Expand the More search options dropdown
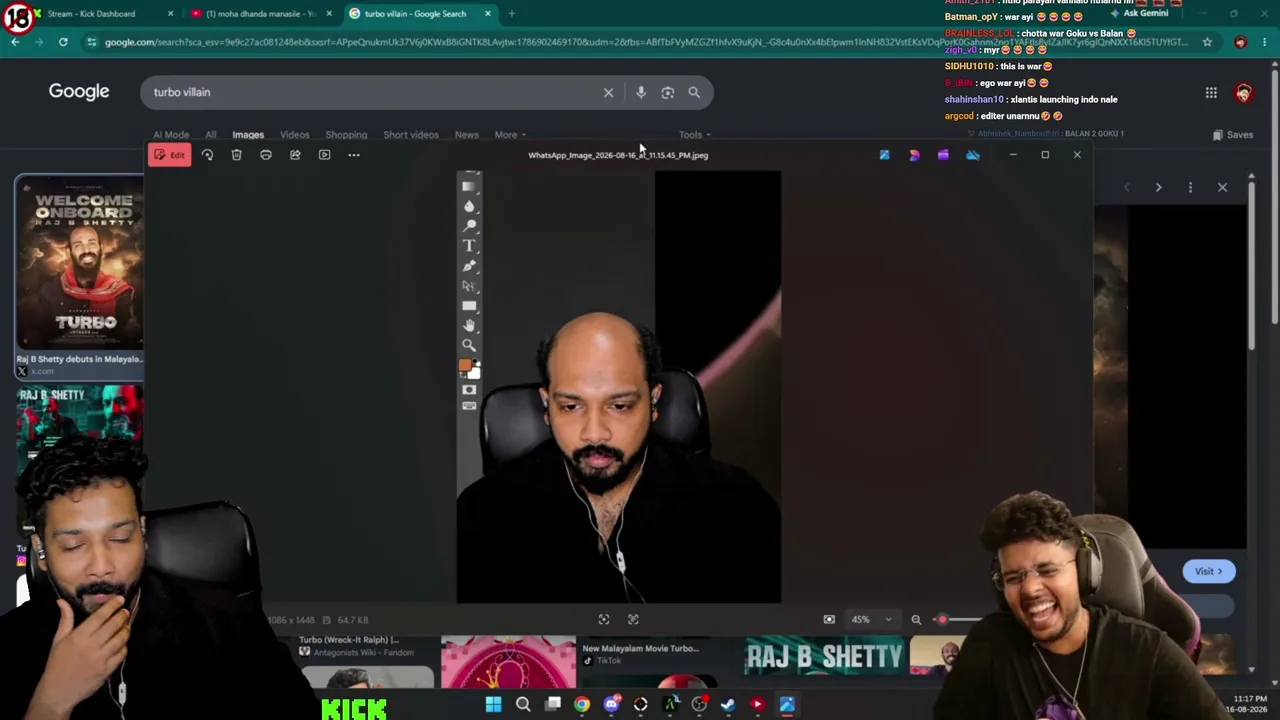The height and width of the screenshot is (720, 1280). pos(510,135)
